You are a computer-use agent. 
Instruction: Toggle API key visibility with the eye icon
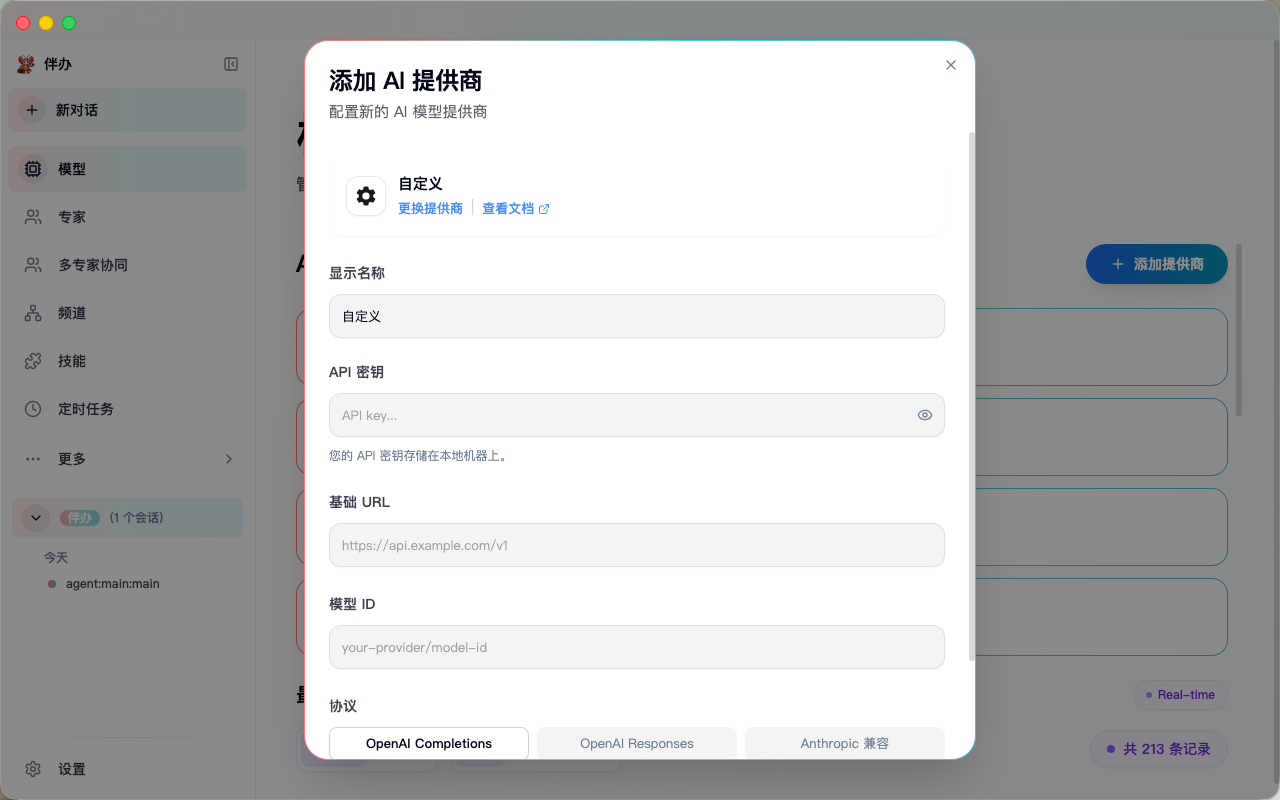(924, 415)
